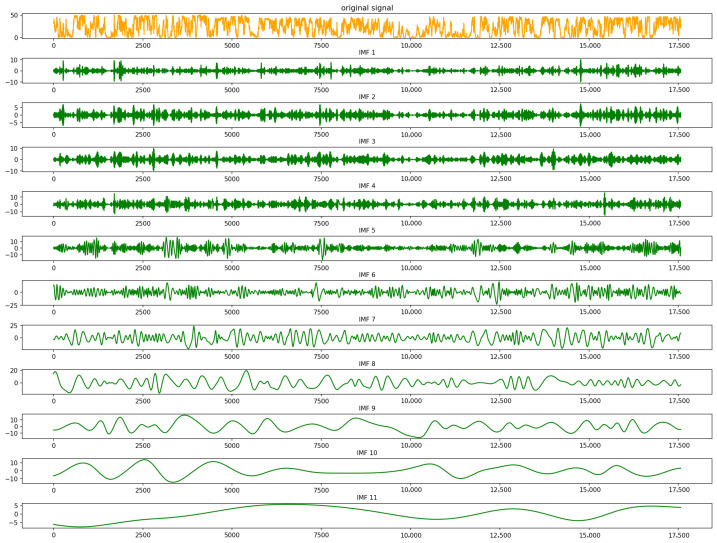Viewport: 717px width, 543px height.
Task: Click the '-25' y-axis label of IMF 6
Action: (x=12, y=305)
